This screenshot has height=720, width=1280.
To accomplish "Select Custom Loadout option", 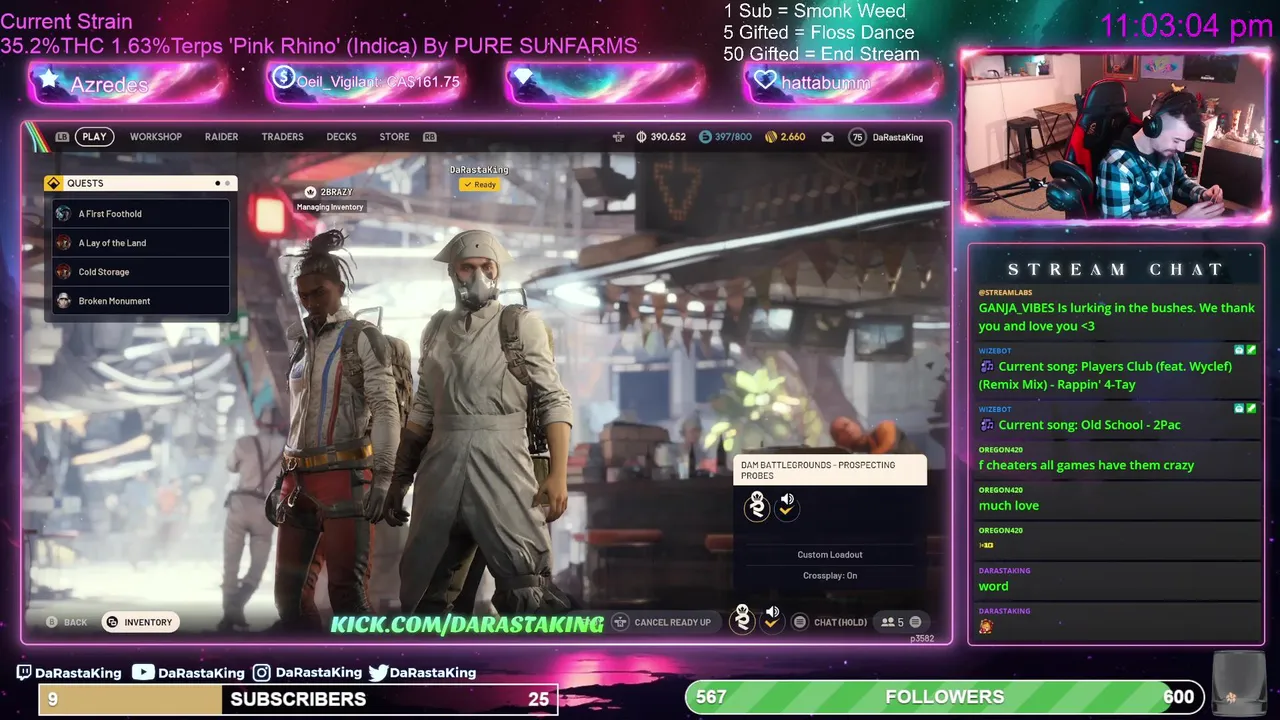I will tap(830, 555).
